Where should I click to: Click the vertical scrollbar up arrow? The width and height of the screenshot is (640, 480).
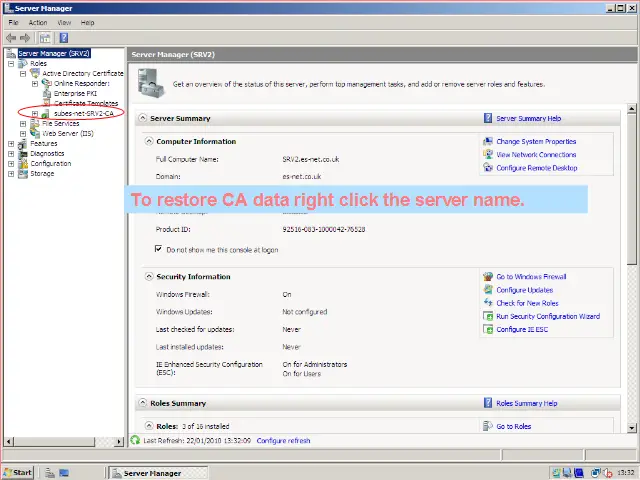click(631, 109)
